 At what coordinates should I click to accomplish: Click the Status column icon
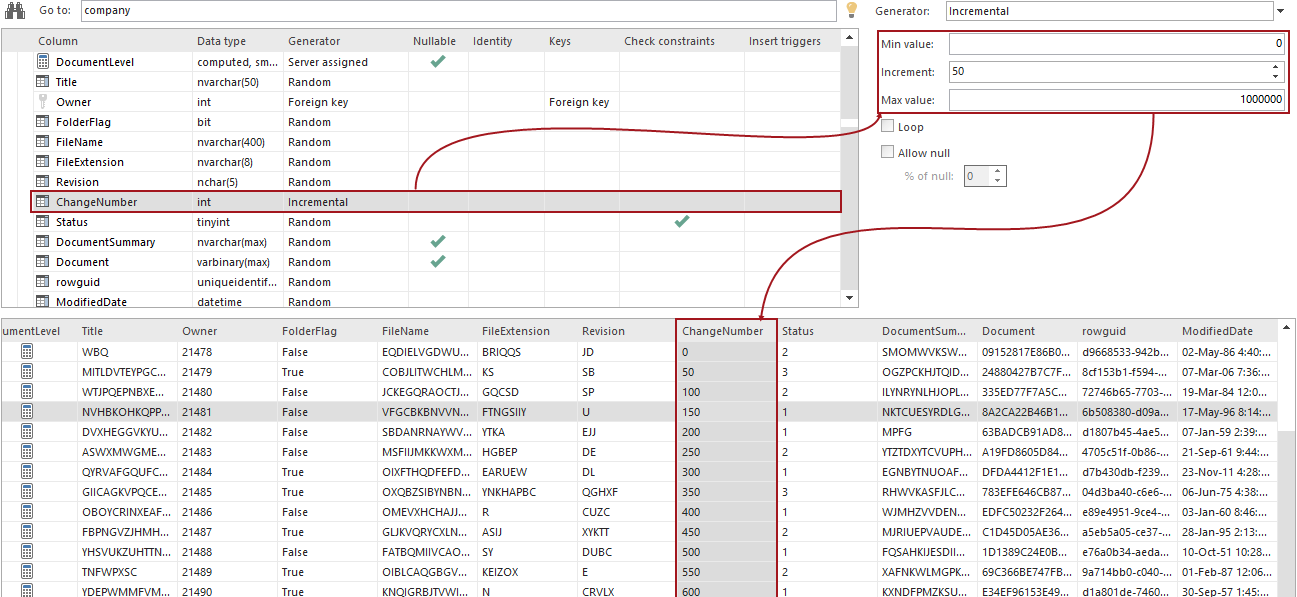coord(43,222)
